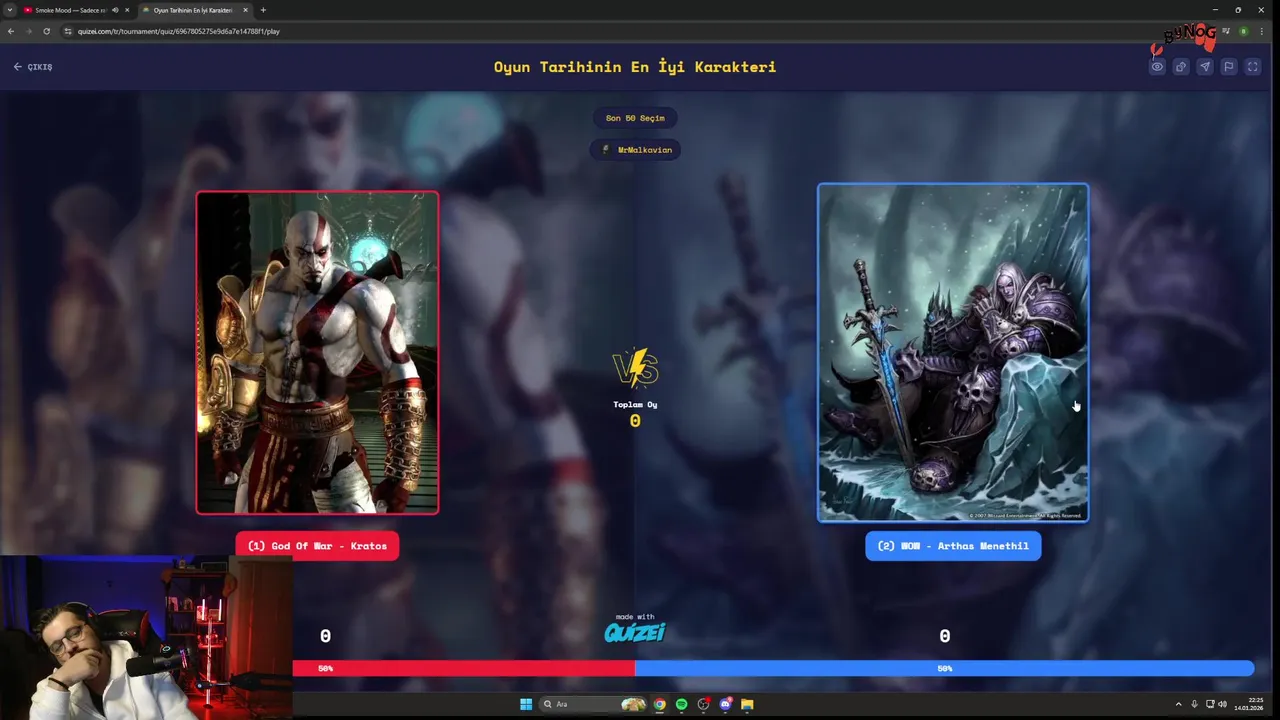This screenshot has width=1280, height=720.
Task: Click the flag report icon
Action: [1228, 67]
